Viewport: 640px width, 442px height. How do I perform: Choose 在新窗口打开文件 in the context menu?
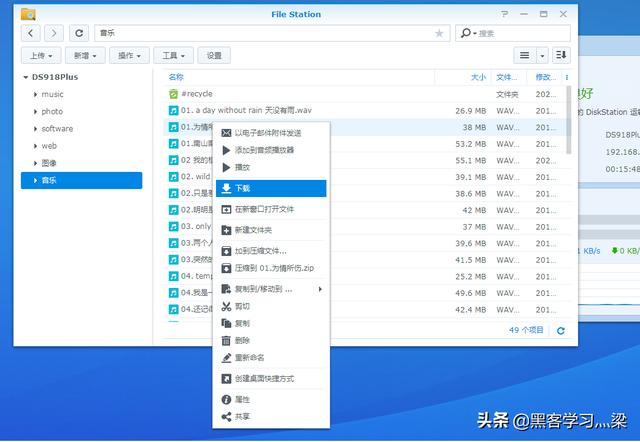[271, 209]
